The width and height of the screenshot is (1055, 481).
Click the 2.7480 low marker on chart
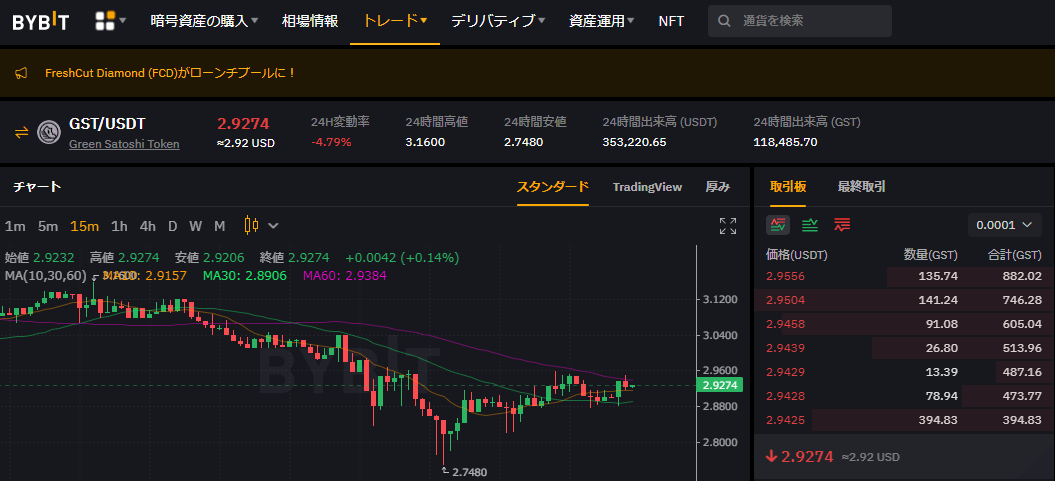pyautogui.click(x=470, y=472)
